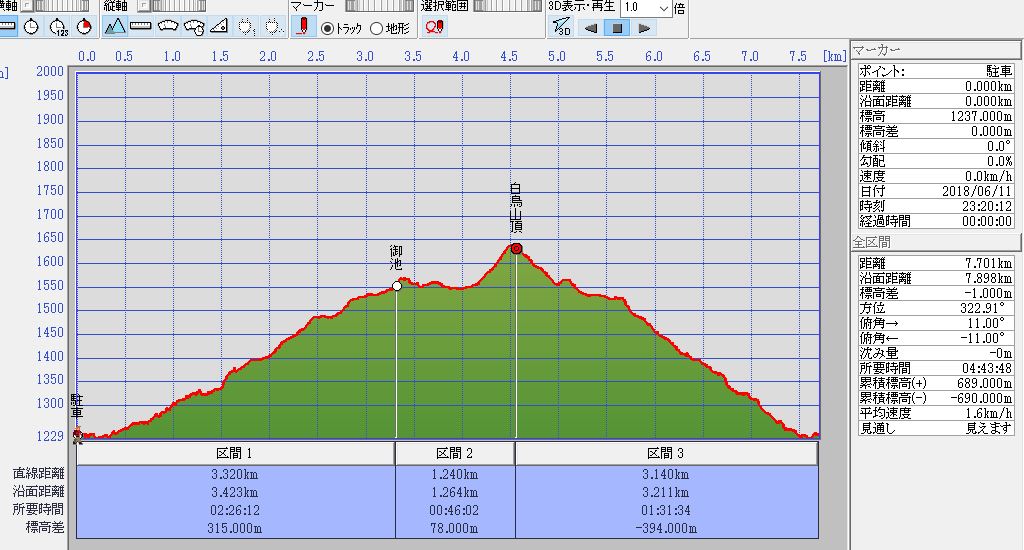Open the 3D view icon
The width and height of the screenshot is (1024, 550).
(561, 27)
